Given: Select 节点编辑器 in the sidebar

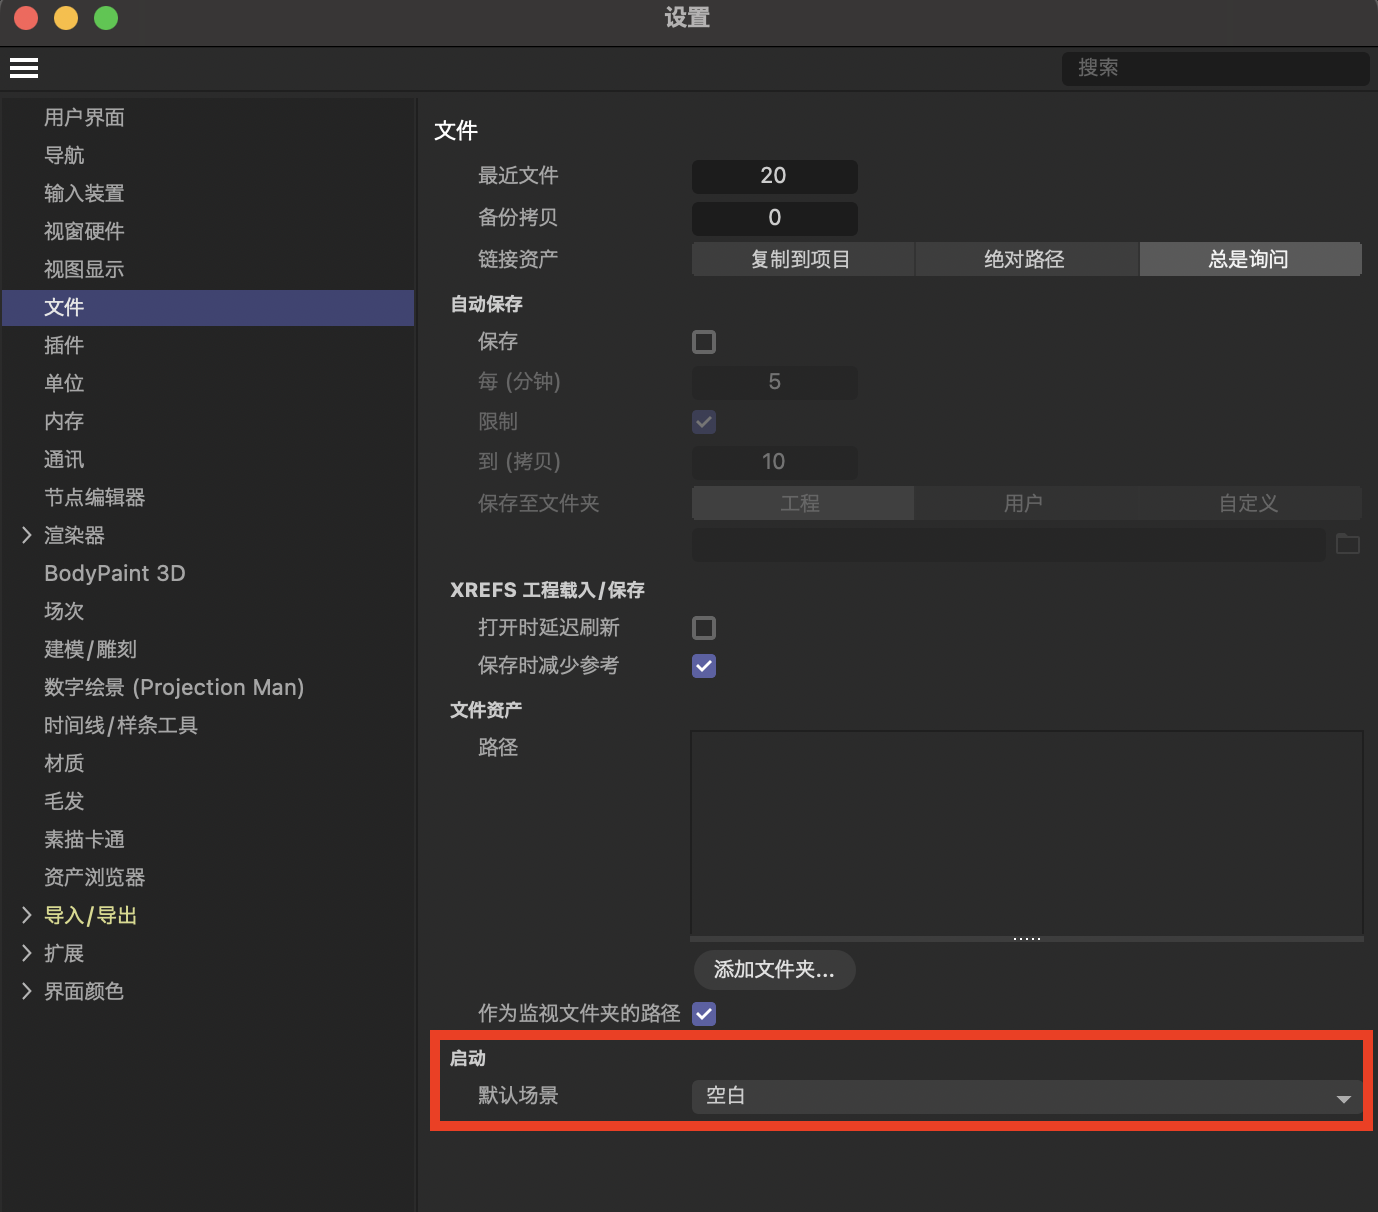Looking at the screenshot, I should (x=94, y=497).
